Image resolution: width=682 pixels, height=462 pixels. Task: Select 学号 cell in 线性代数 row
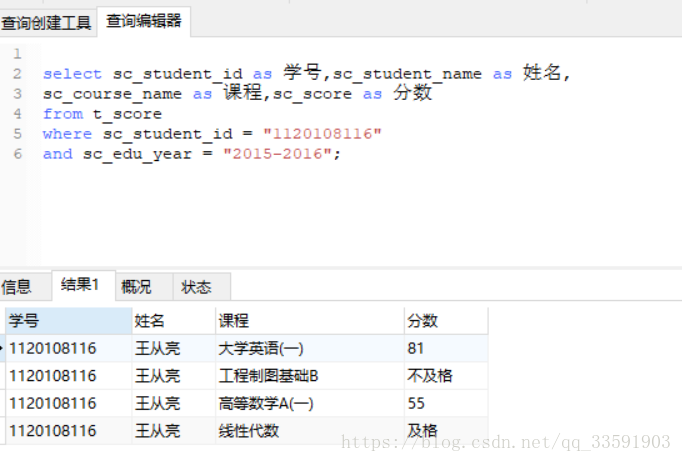click(x=69, y=431)
